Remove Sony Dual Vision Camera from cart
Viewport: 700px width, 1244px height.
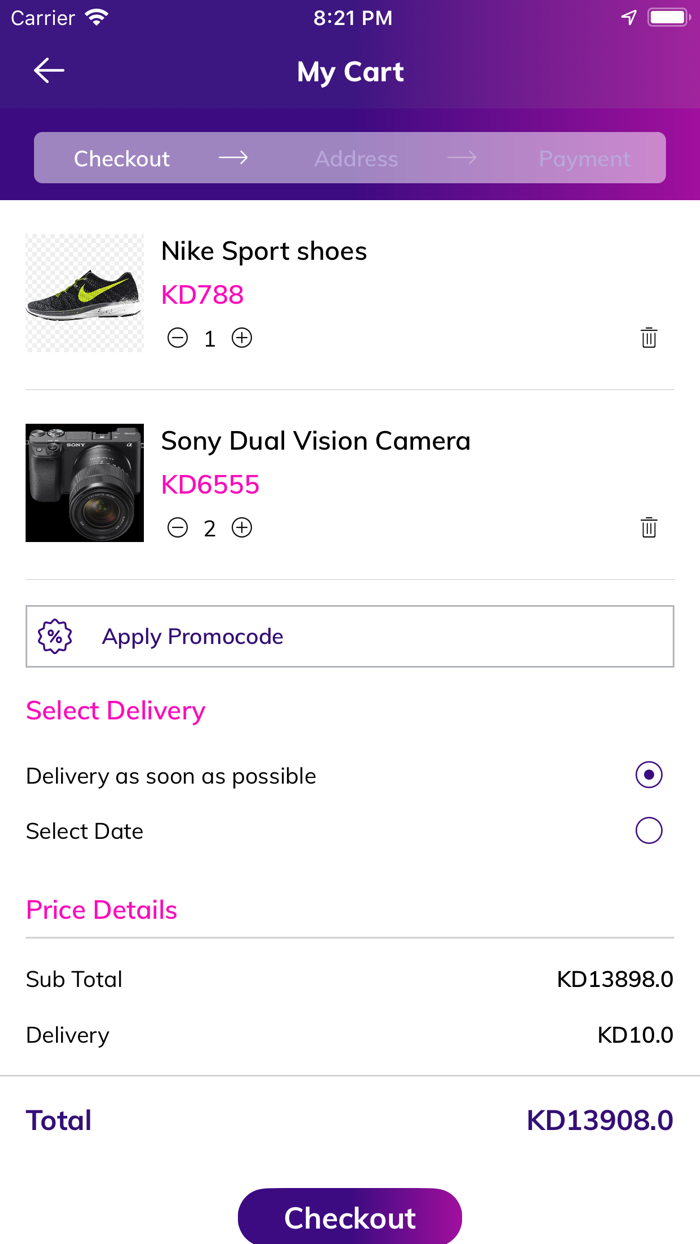click(x=649, y=528)
